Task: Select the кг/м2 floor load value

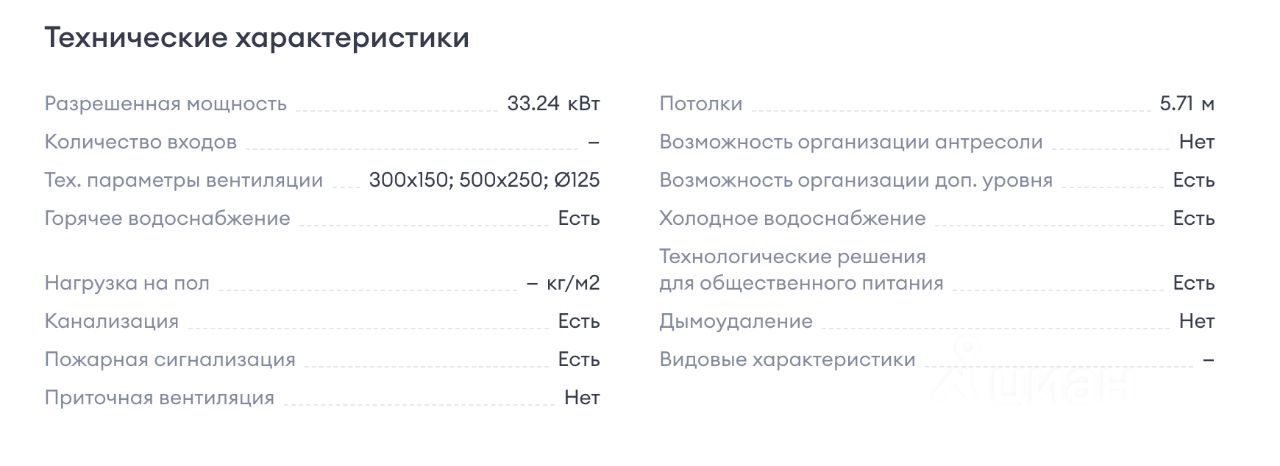Action: click(563, 283)
